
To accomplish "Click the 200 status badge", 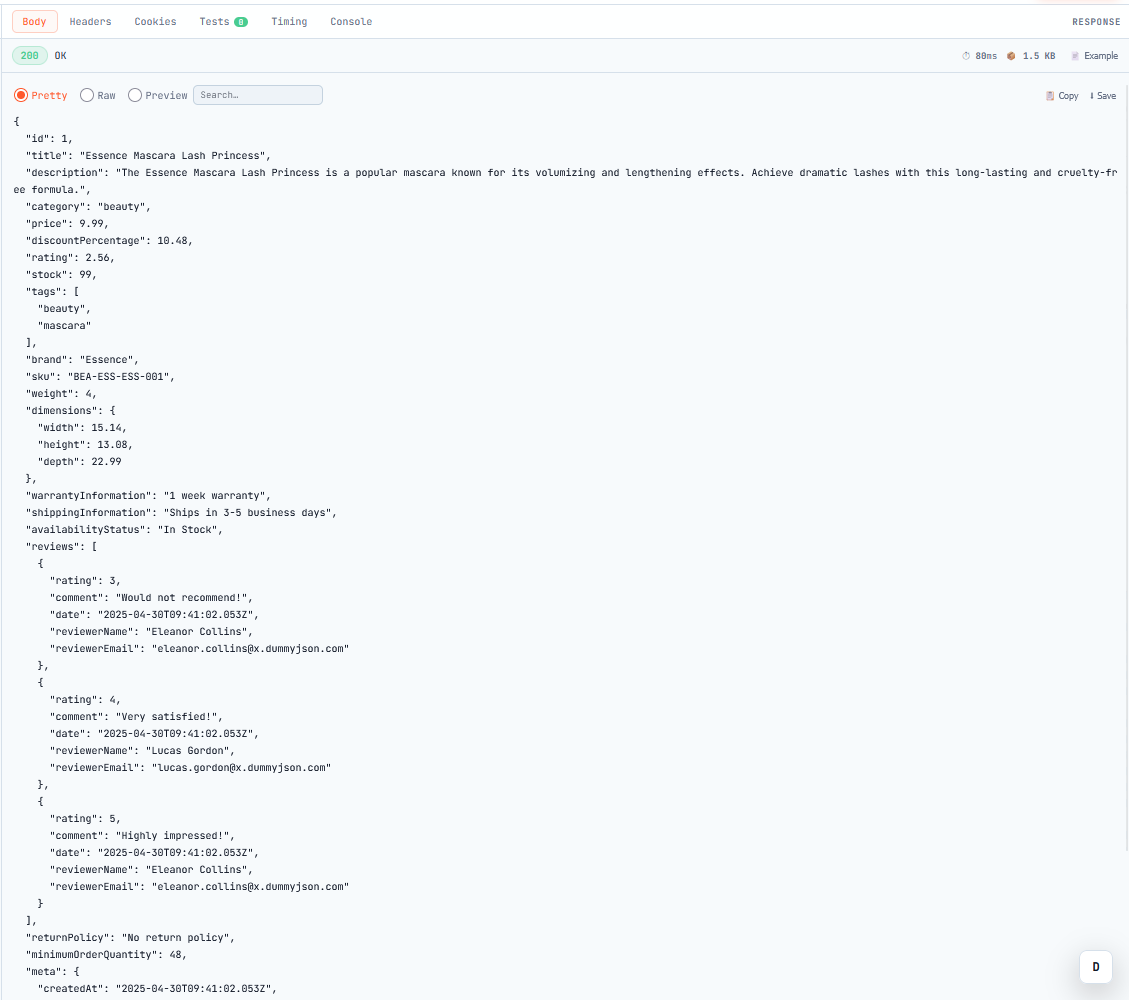I will point(30,55).
